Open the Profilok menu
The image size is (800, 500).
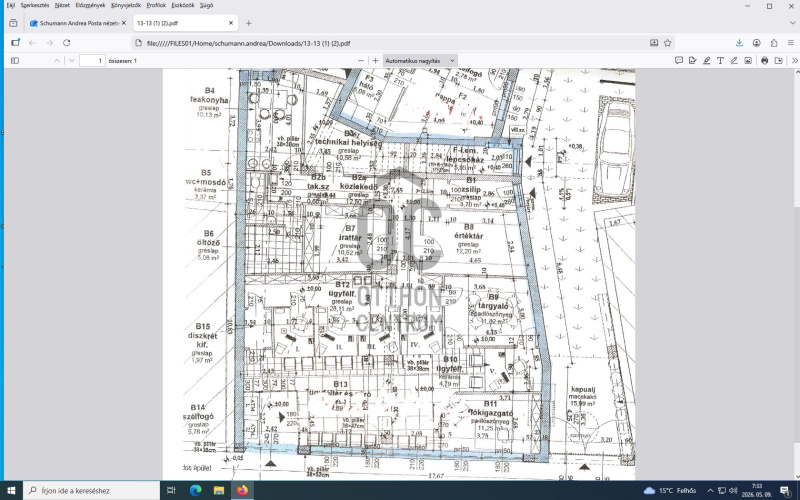pos(156,5)
